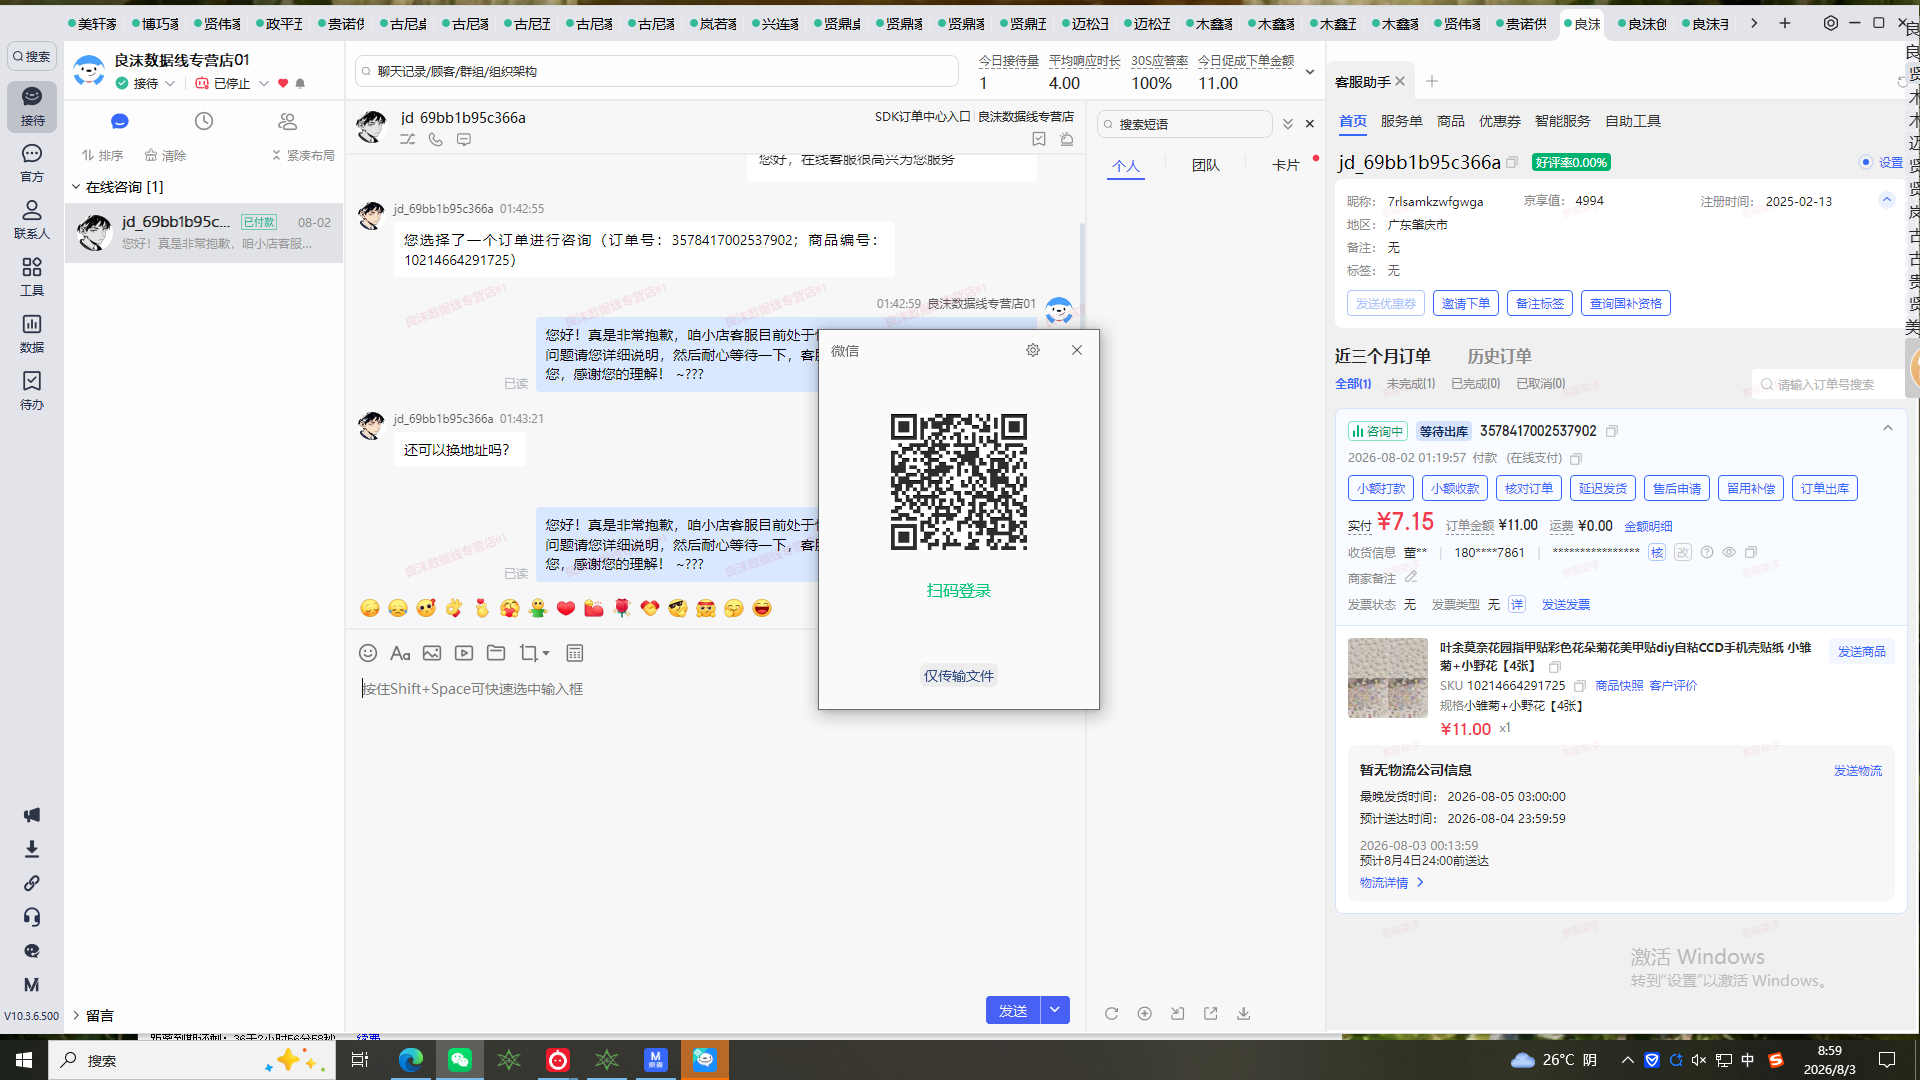Open the 金额明细 link
Screen dimensions: 1920x1080
point(1648,526)
